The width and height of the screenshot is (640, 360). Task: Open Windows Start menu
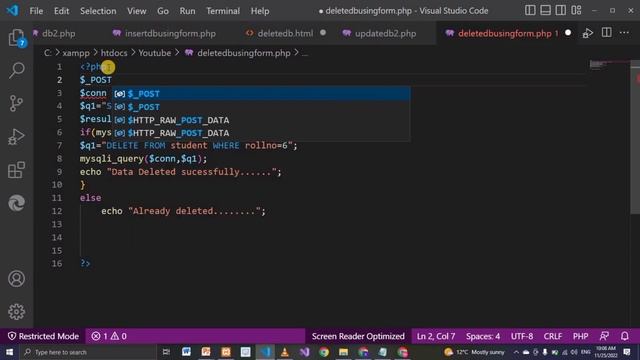tap(9, 352)
